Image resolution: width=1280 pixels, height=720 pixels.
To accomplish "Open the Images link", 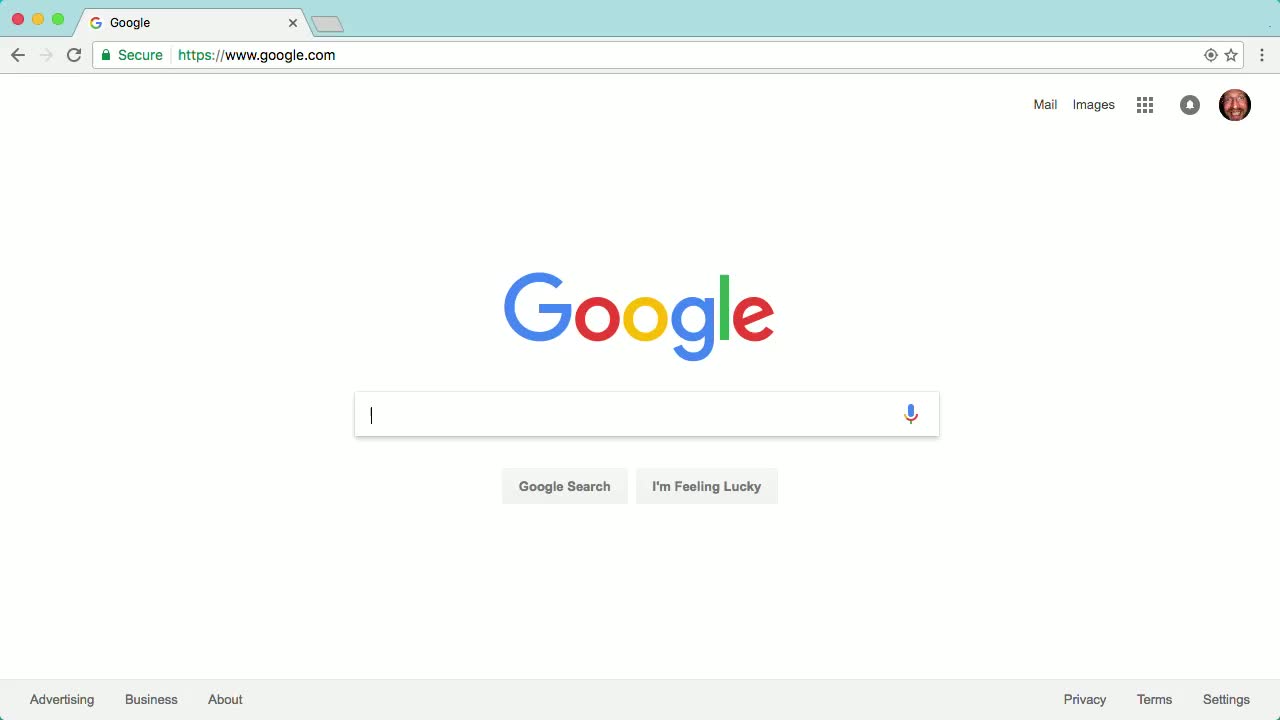I will click(1093, 105).
